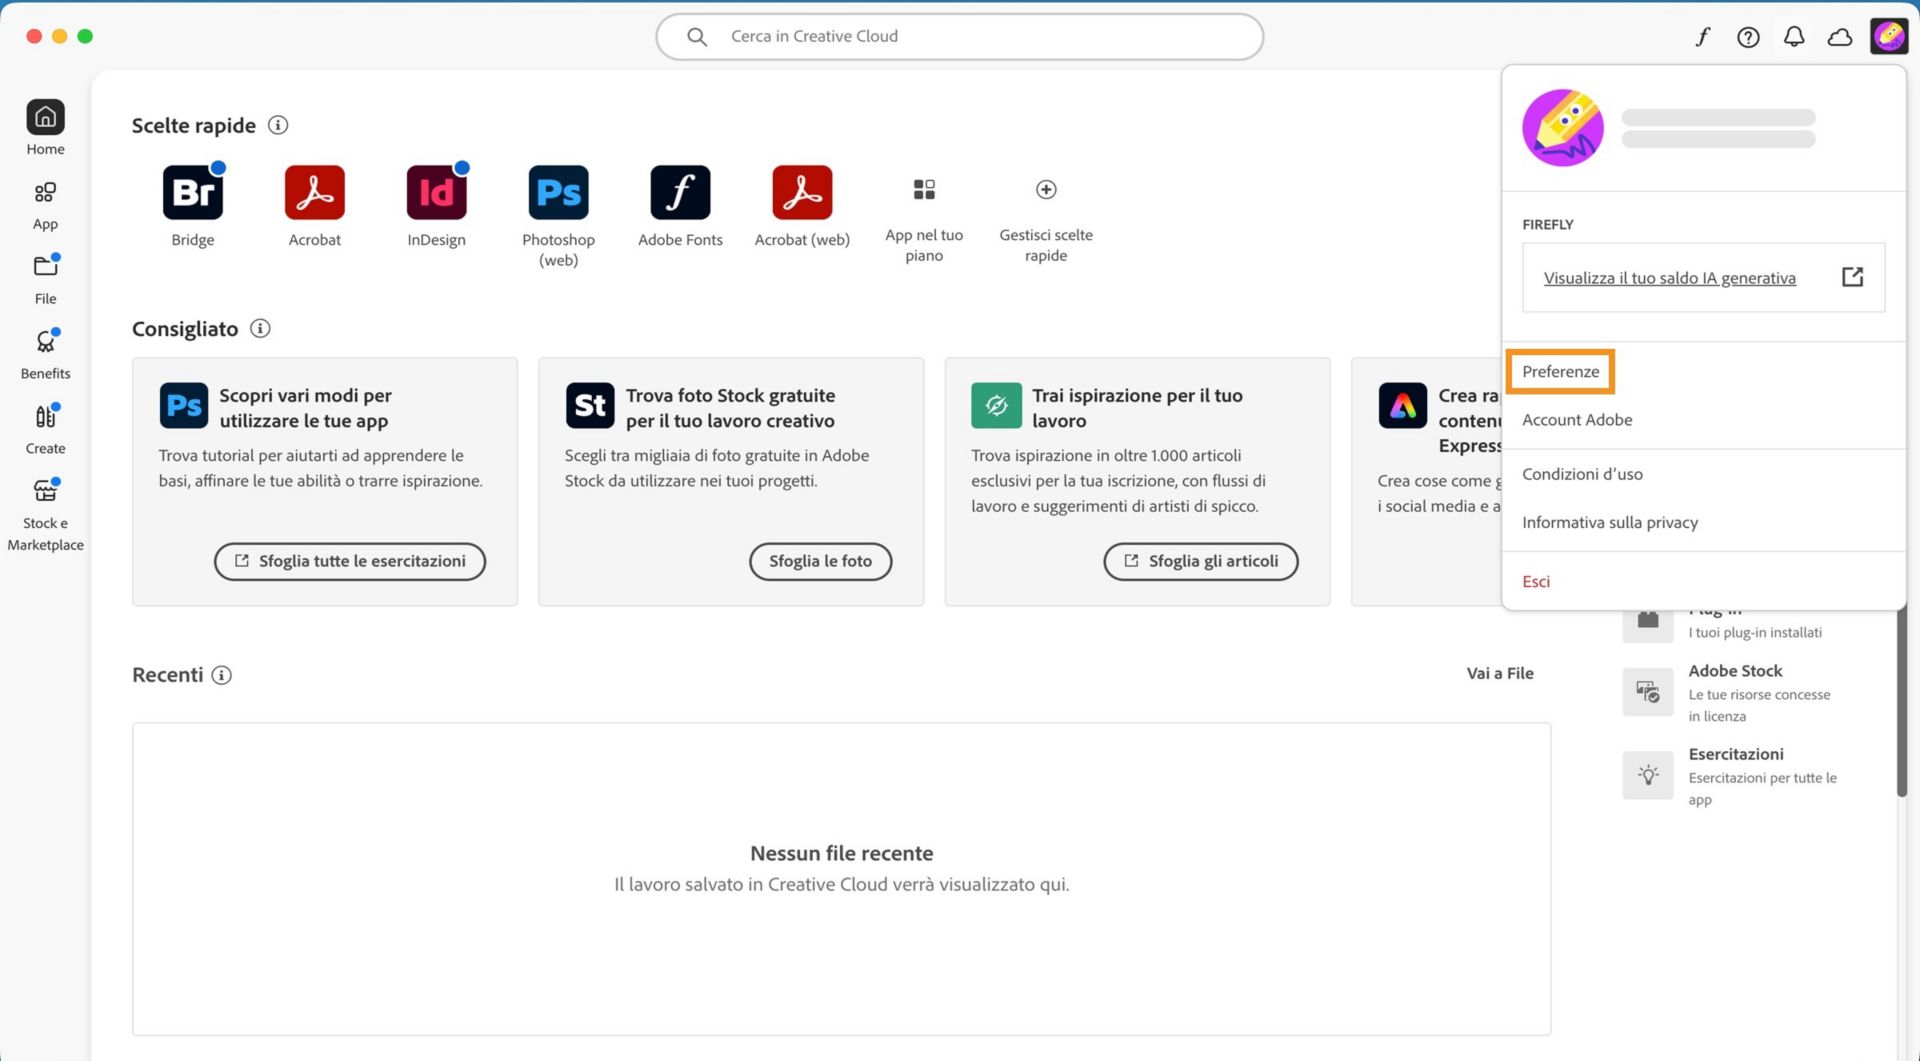Select File in the left sidebar

point(45,277)
